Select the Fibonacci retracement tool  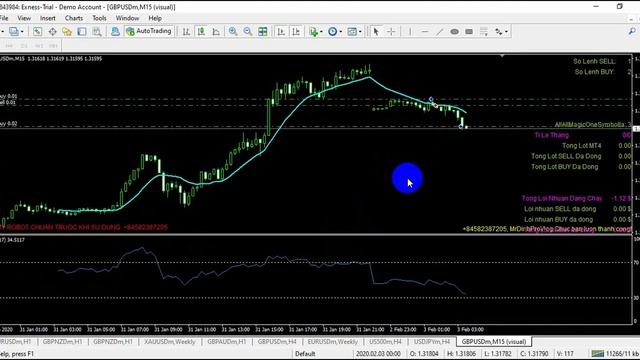(484, 31)
